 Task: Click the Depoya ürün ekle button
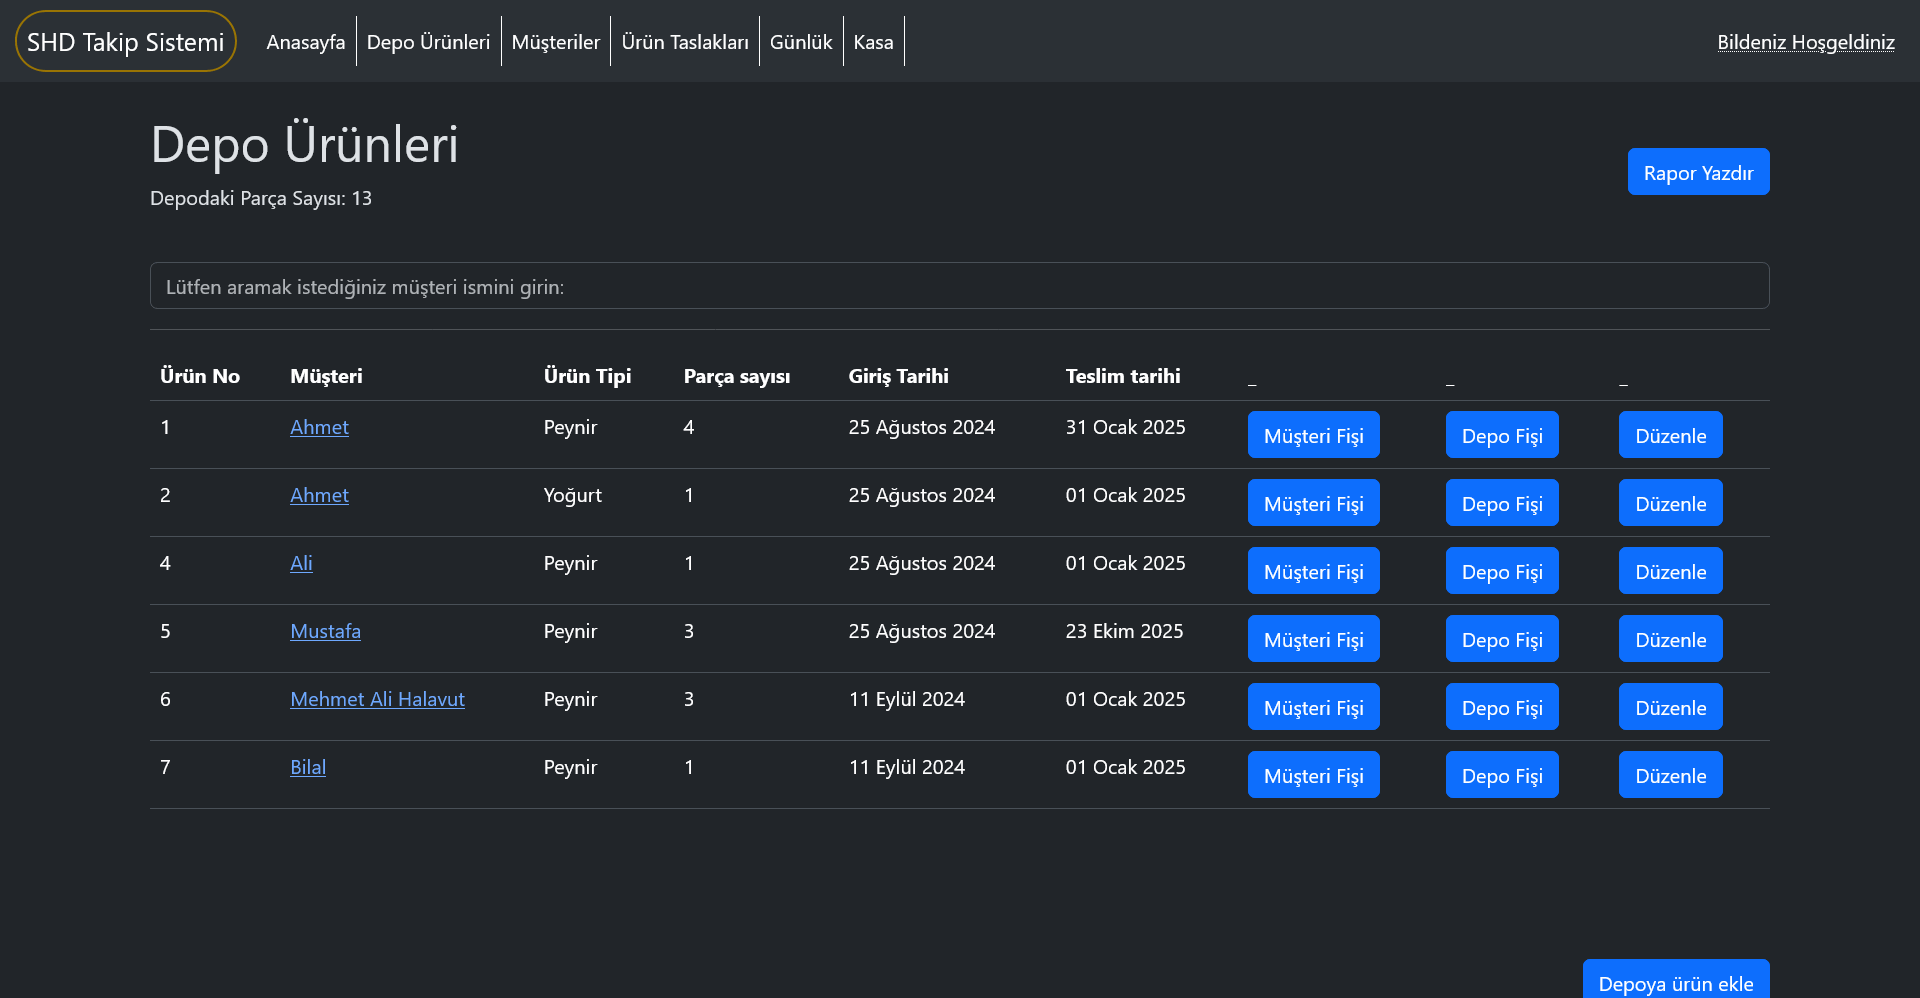coord(1675,982)
